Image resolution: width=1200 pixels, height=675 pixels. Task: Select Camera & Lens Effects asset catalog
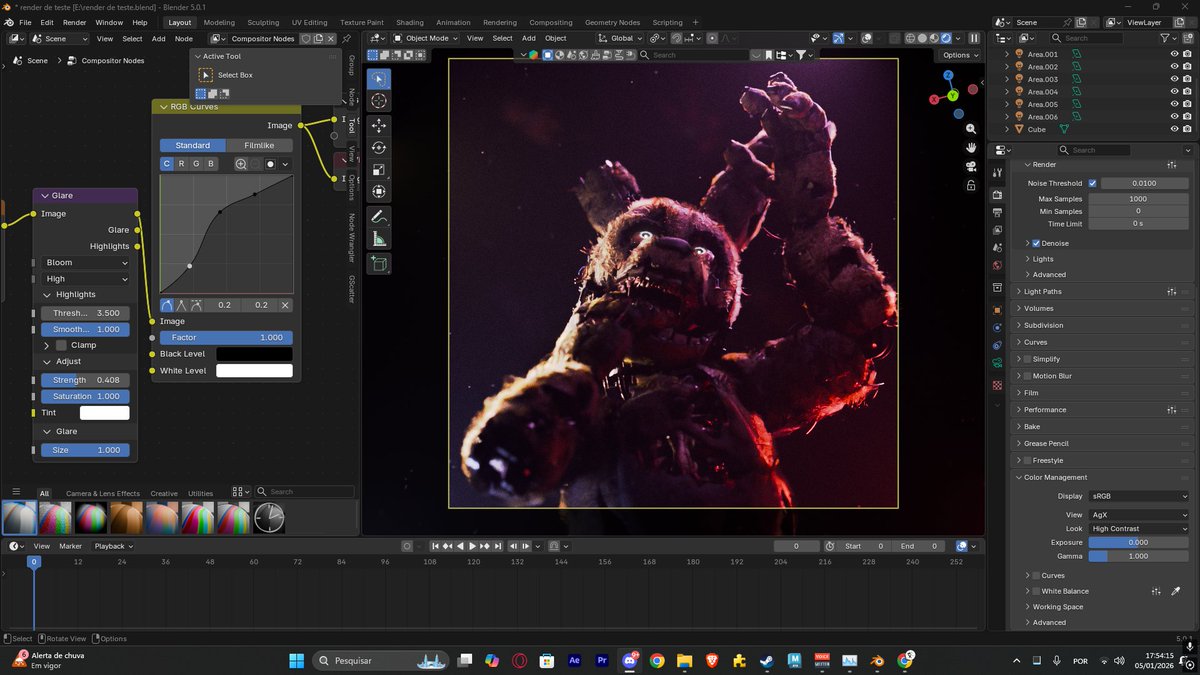[x=103, y=493]
